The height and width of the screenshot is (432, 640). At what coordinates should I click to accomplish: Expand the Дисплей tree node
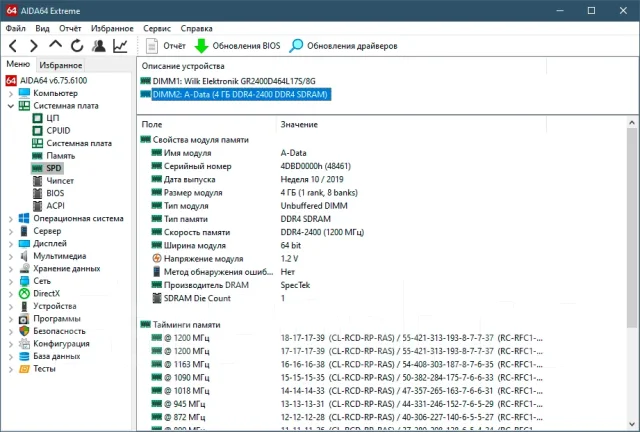click(x=11, y=244)
